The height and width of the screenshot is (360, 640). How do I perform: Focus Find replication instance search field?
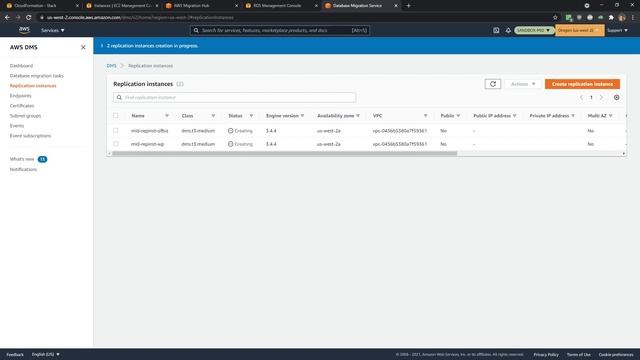coord(234,98)
